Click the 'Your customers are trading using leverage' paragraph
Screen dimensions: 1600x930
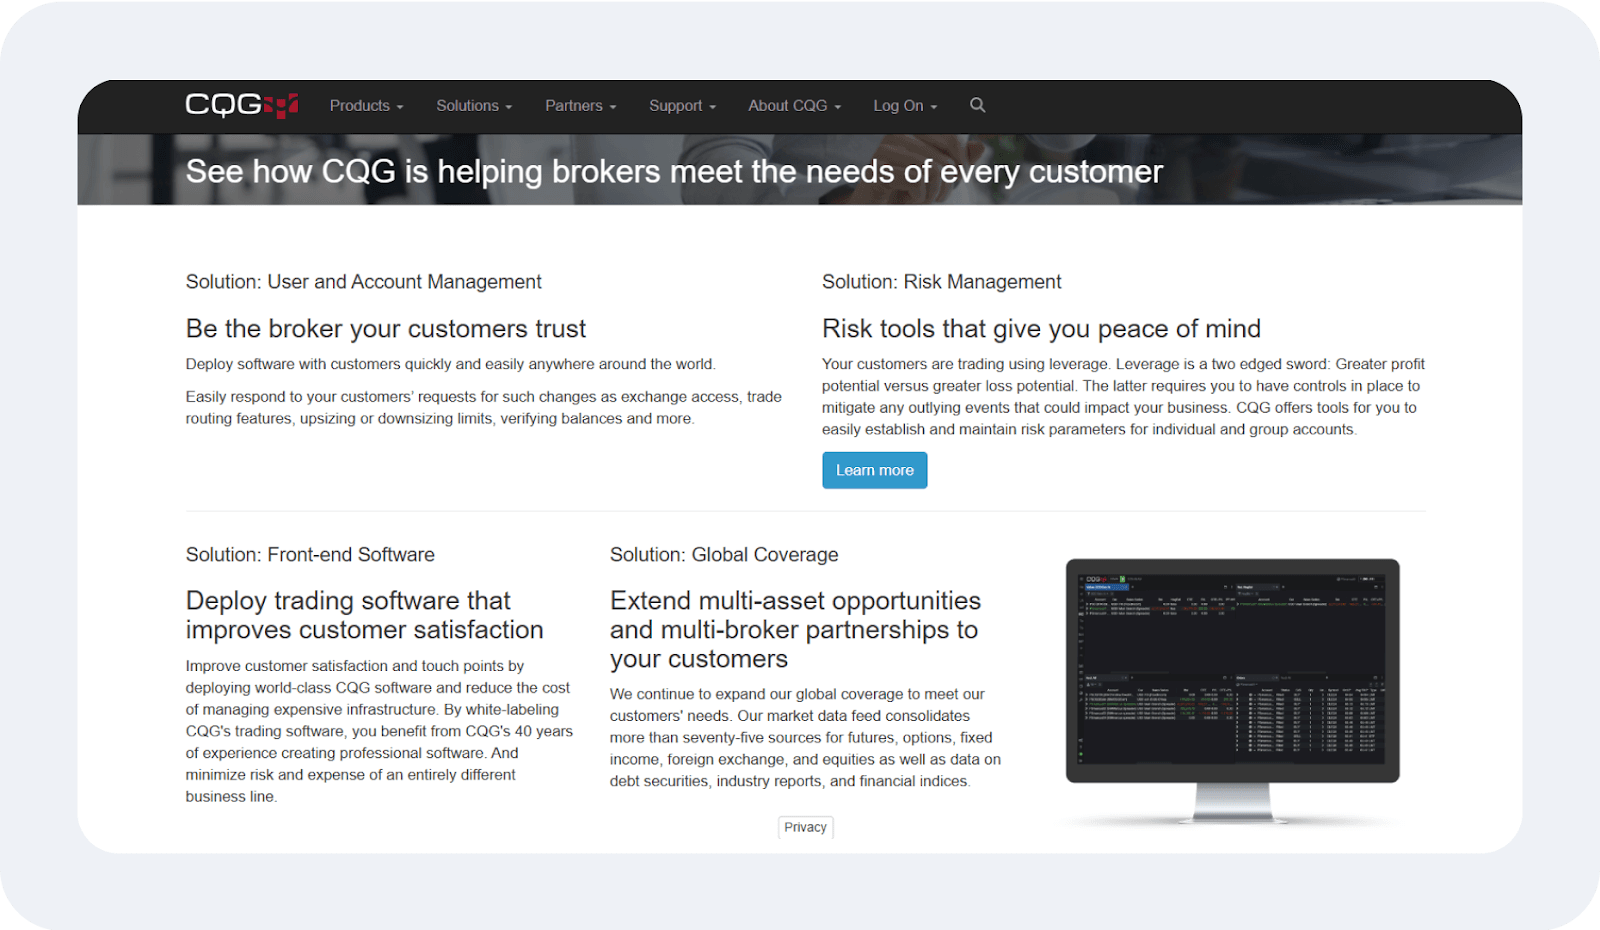[1123, 397]
